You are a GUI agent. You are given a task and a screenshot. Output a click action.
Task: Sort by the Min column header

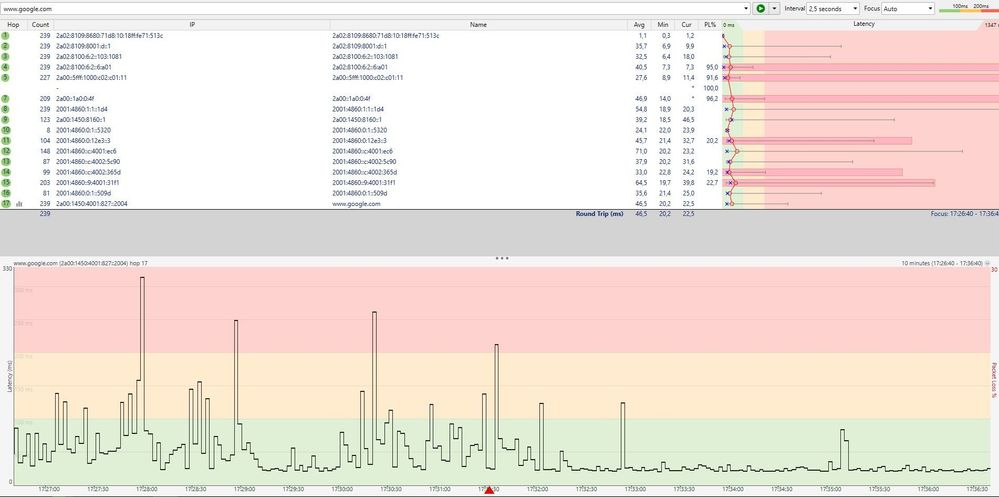[x=663, y=24]
